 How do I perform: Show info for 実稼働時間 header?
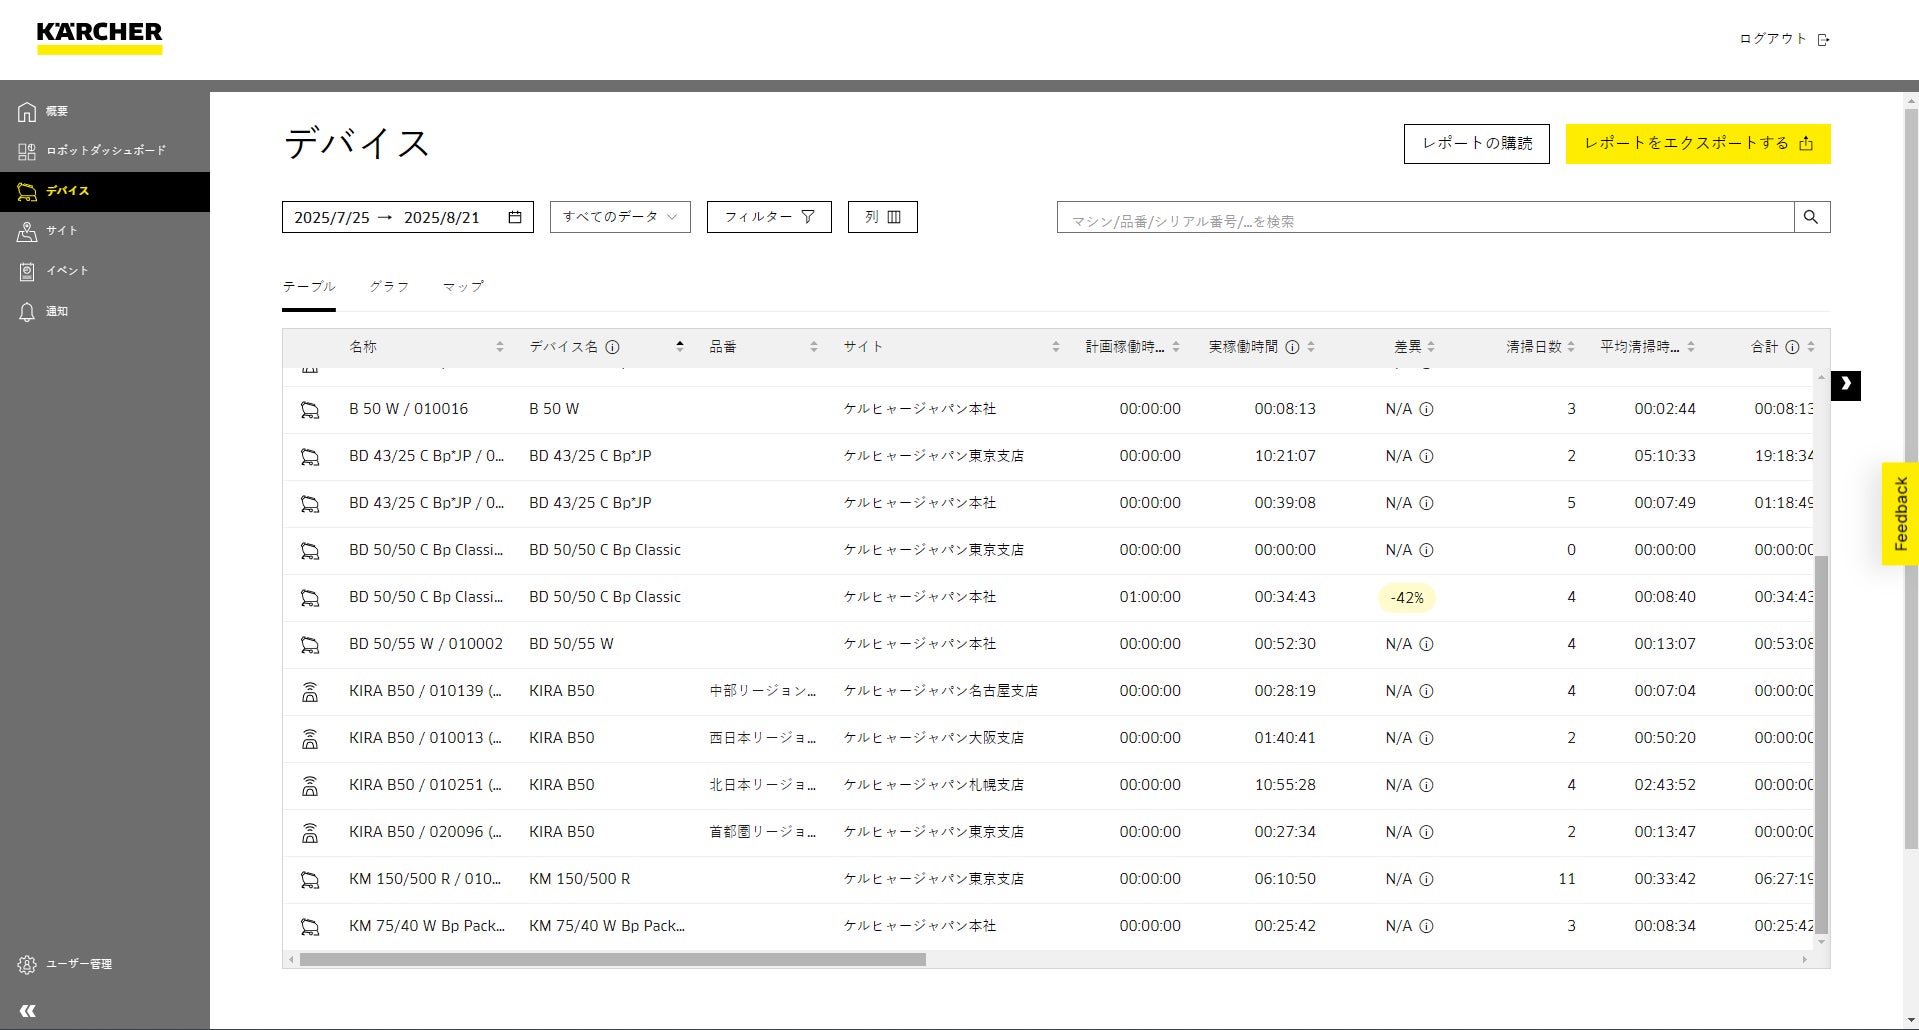[x=1292, y=347]
